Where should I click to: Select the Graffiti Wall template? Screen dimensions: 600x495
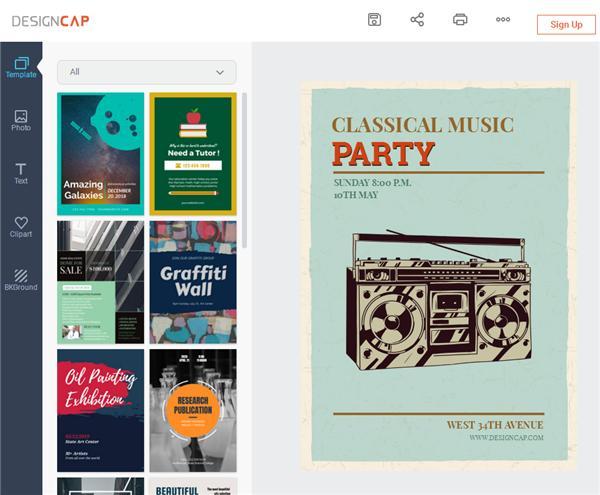pyautogui.click(x=193, y=282)
